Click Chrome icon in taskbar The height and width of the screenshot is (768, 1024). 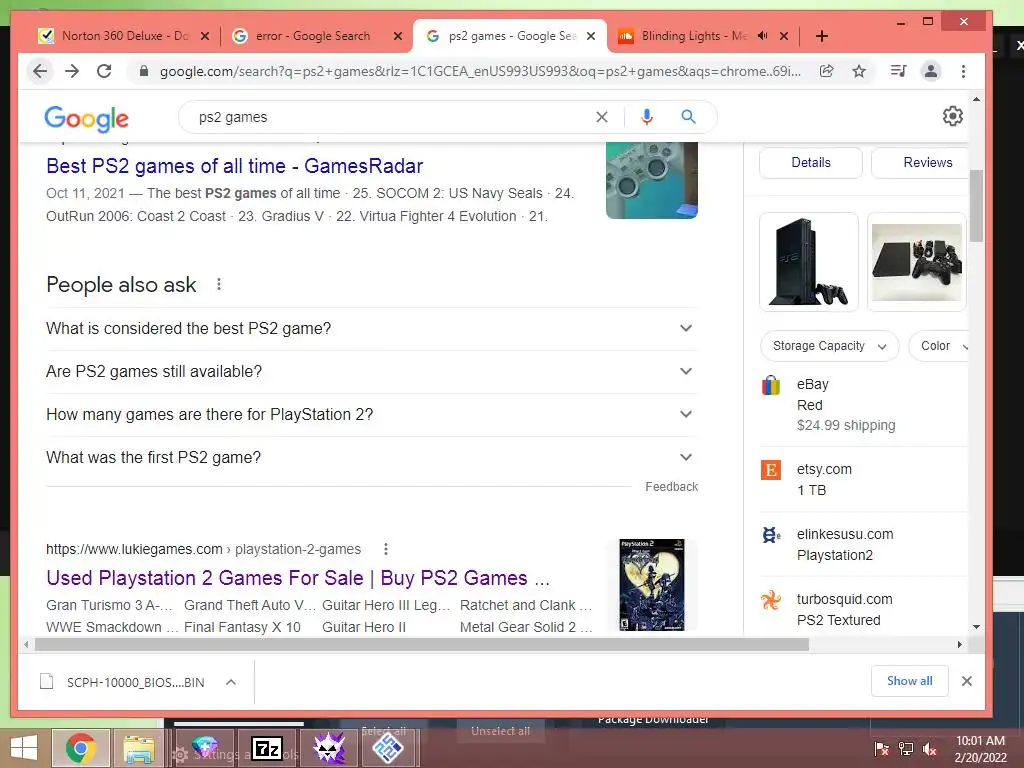[x=80, y=748]
